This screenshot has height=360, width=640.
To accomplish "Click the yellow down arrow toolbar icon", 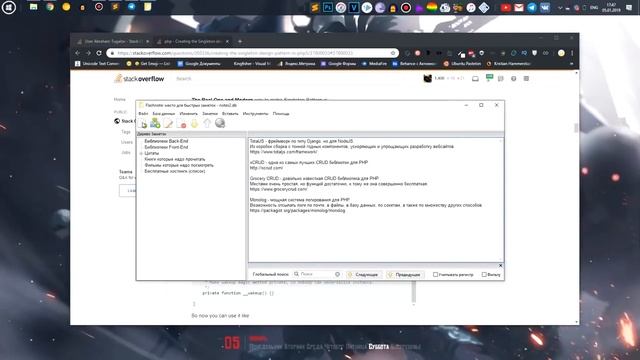I will [194, 123].
